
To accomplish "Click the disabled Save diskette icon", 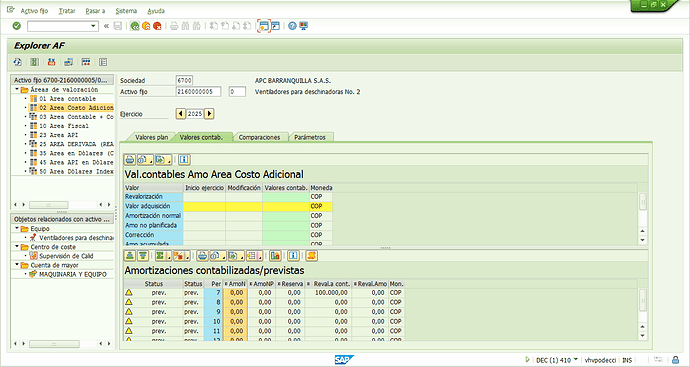I will click(x=117, y=26).
